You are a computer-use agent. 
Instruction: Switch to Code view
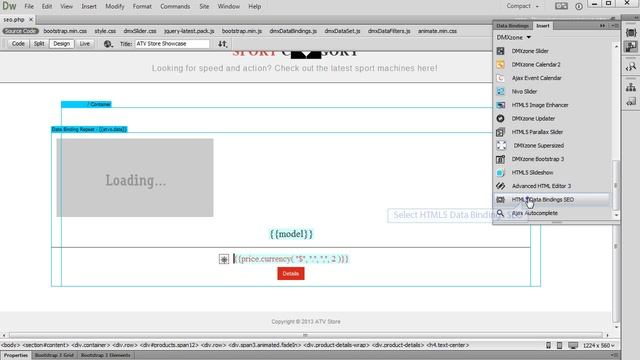(x=18, y=44)
